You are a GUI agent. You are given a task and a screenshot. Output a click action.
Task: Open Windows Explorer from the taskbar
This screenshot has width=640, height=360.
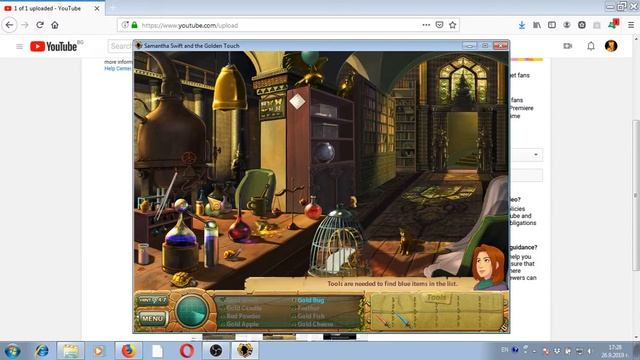pos(71,351)
